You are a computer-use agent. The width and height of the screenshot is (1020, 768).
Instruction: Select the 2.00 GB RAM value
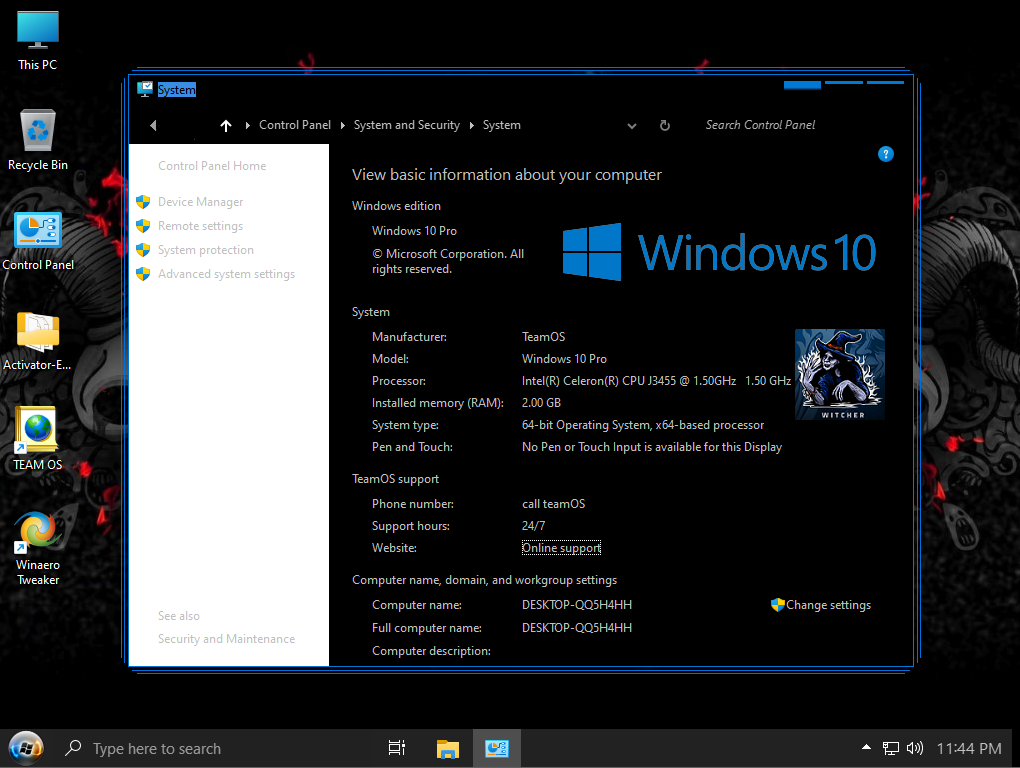pos(541,403)
